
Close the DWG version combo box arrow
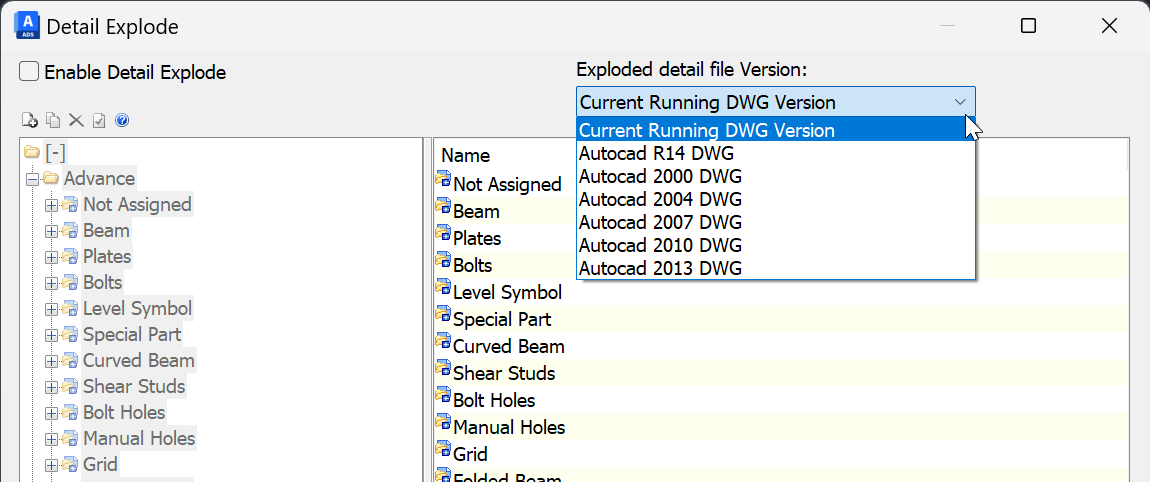(960, 102)
